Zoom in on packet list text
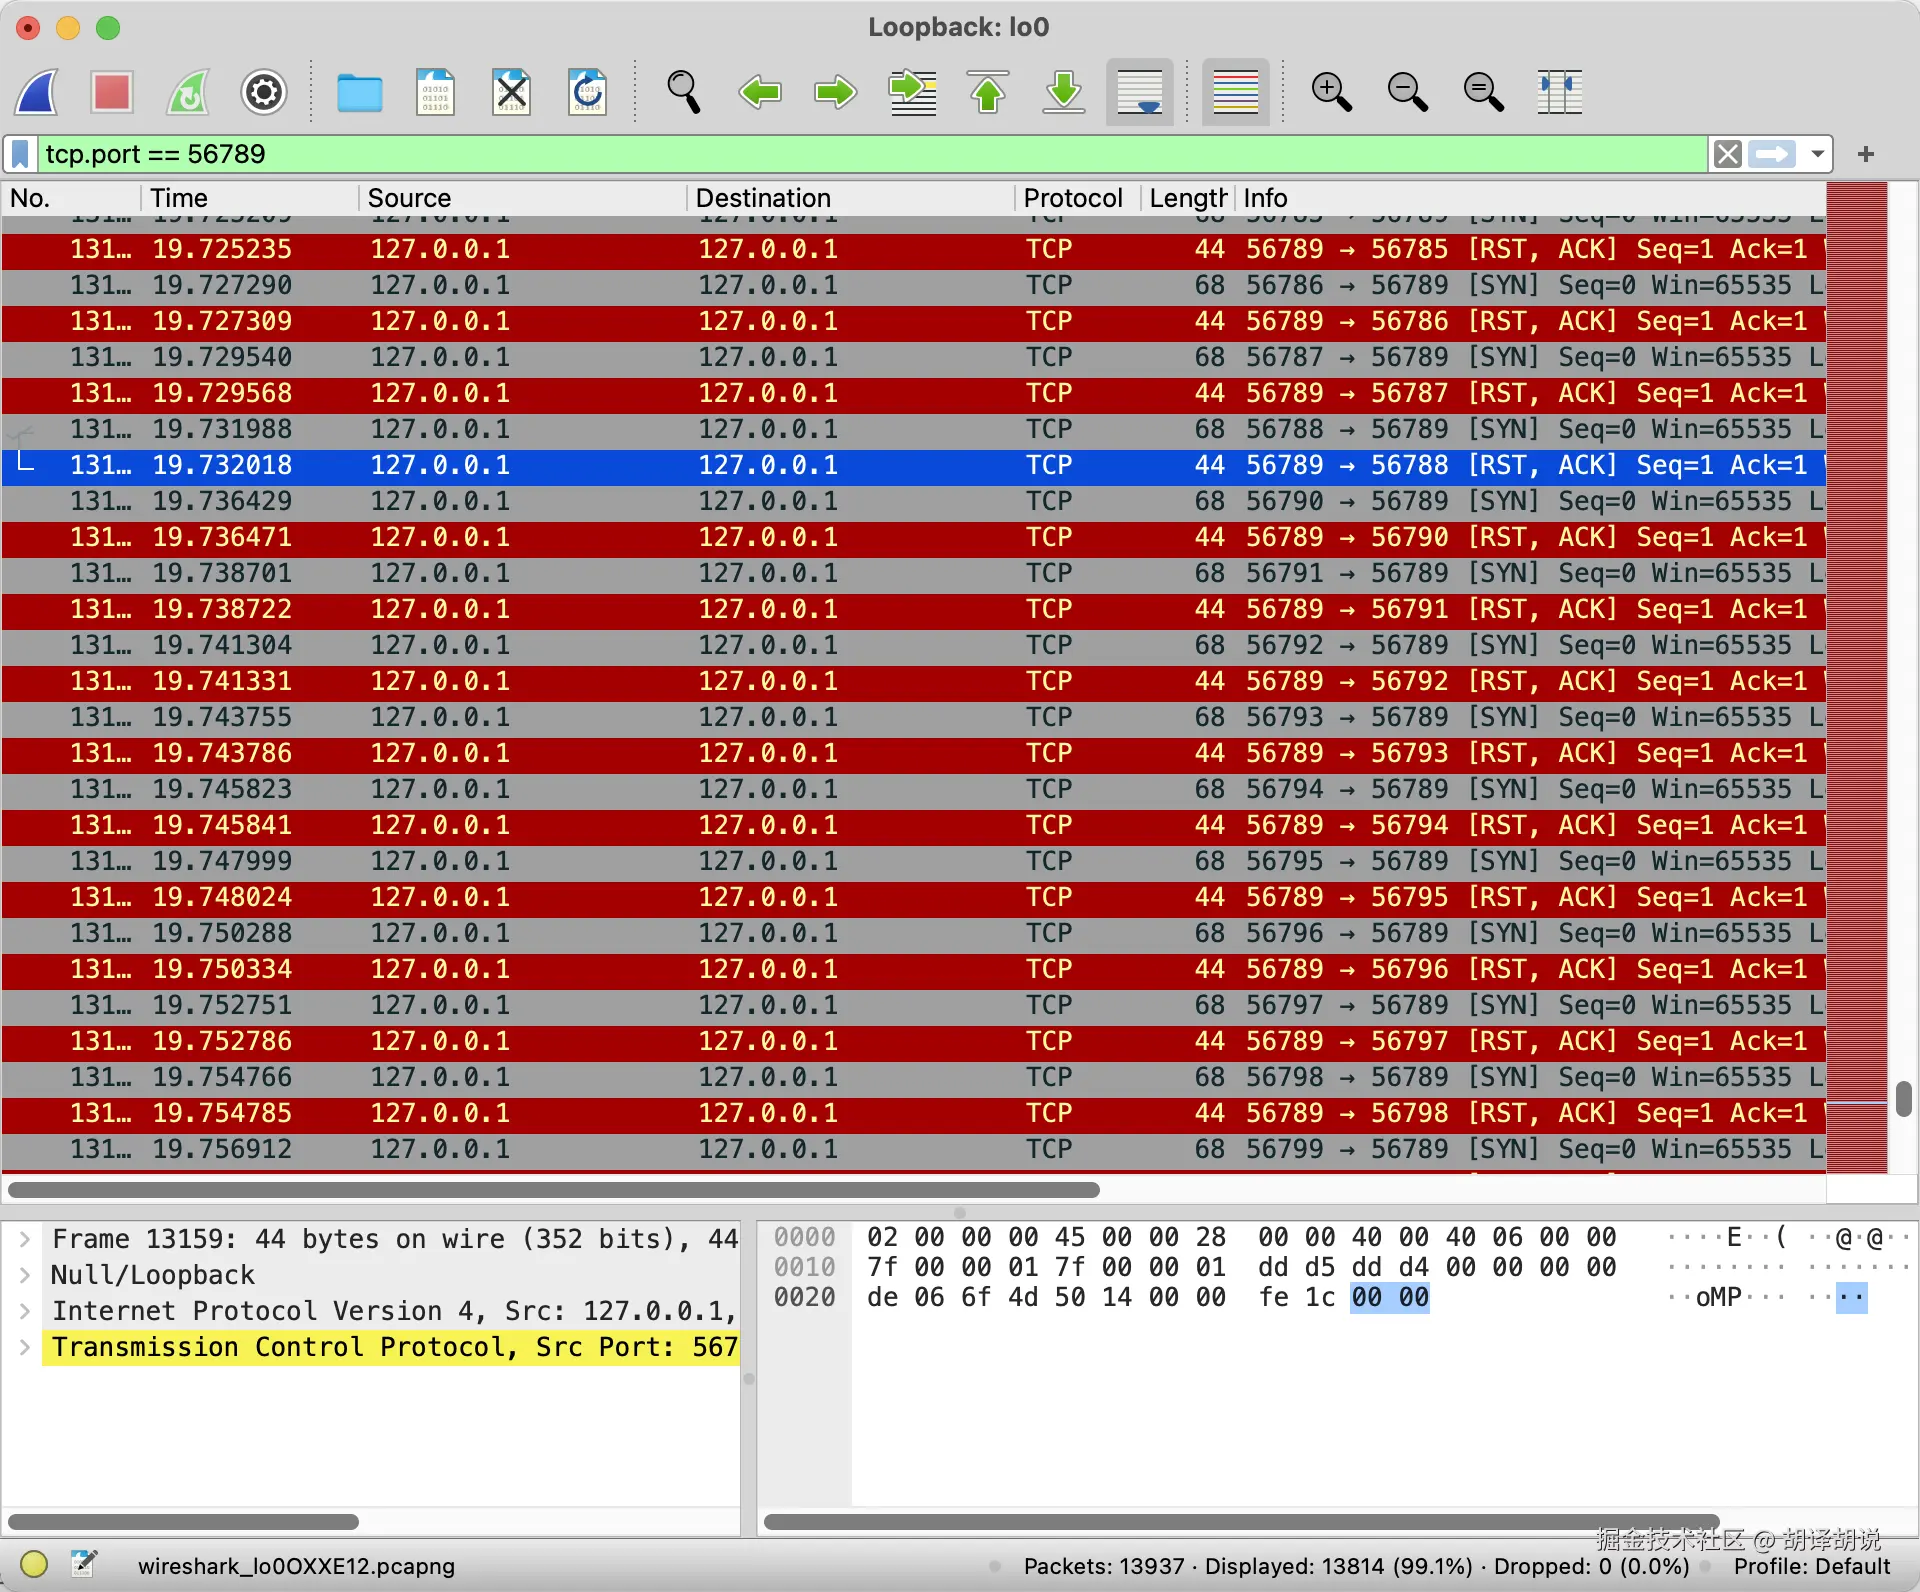The width and height of the screenshot is (1920, 1592). 1331,93
